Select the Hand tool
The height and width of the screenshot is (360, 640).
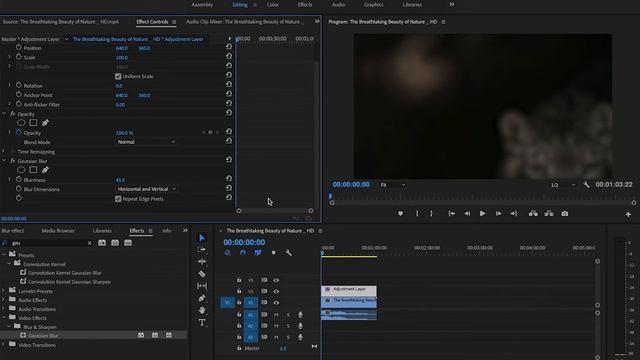click(x=202, y=310)
